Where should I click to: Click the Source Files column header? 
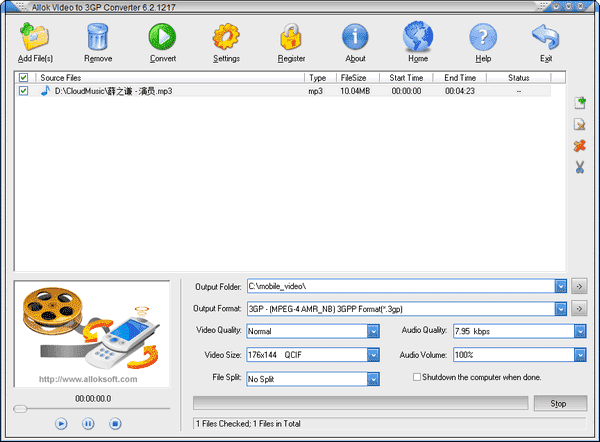coord(170,78)
